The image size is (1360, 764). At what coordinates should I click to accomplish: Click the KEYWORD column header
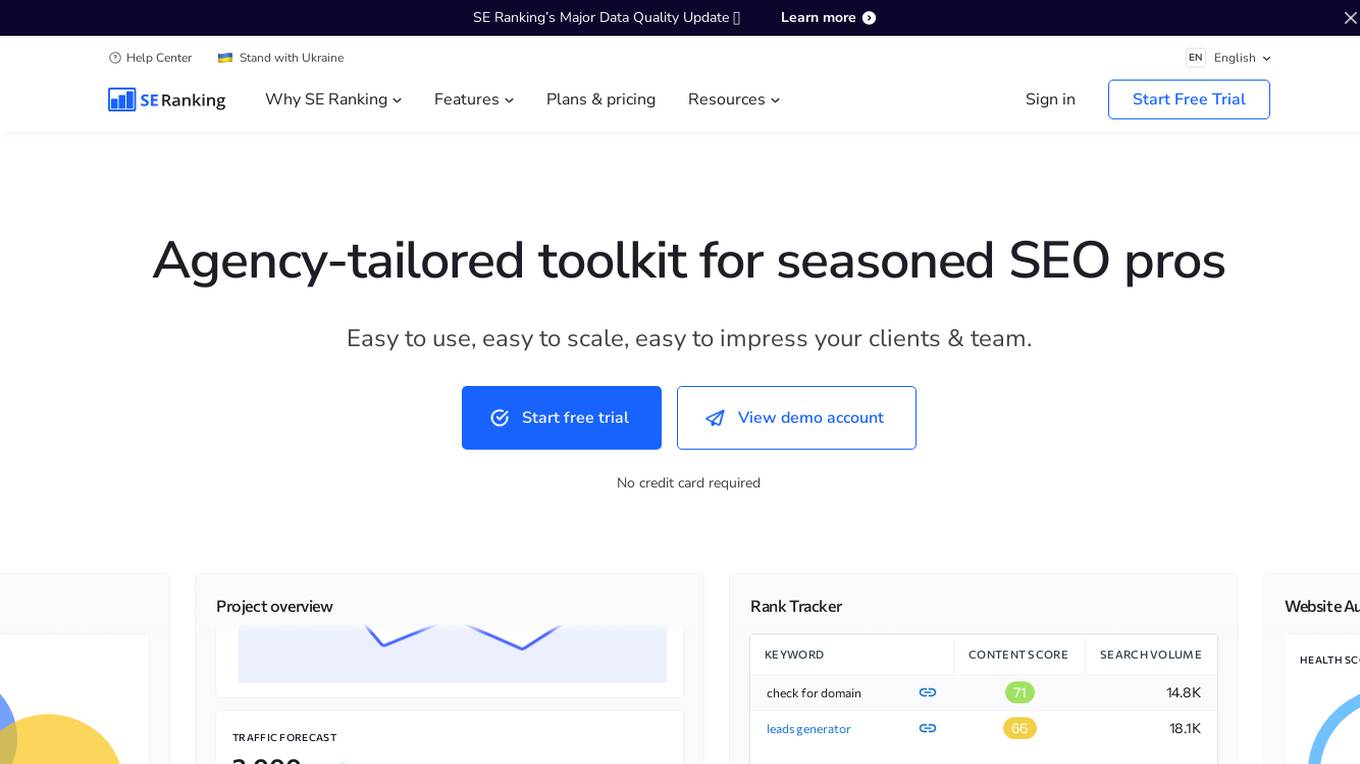pyautogui.click(x=794, y=655)
